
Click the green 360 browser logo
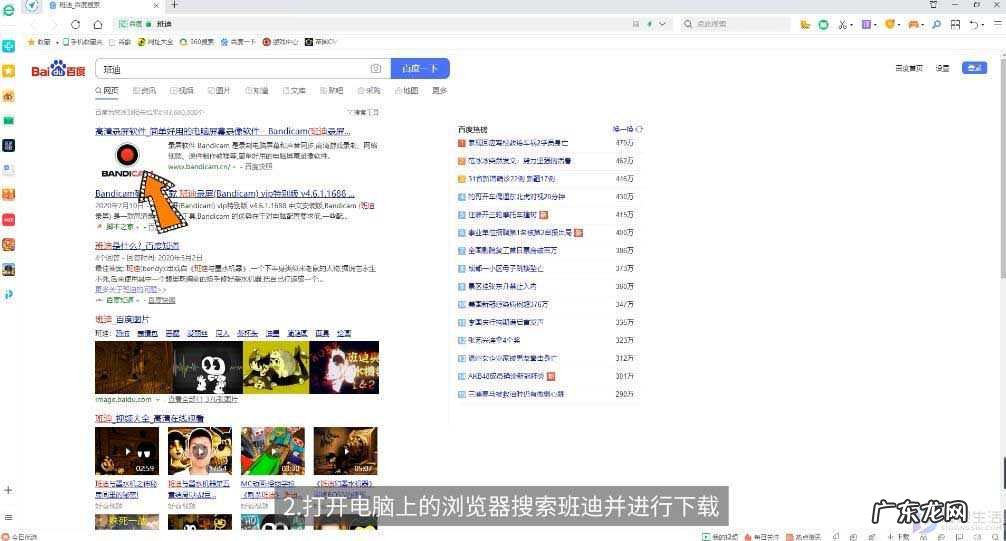pos(8,9)
